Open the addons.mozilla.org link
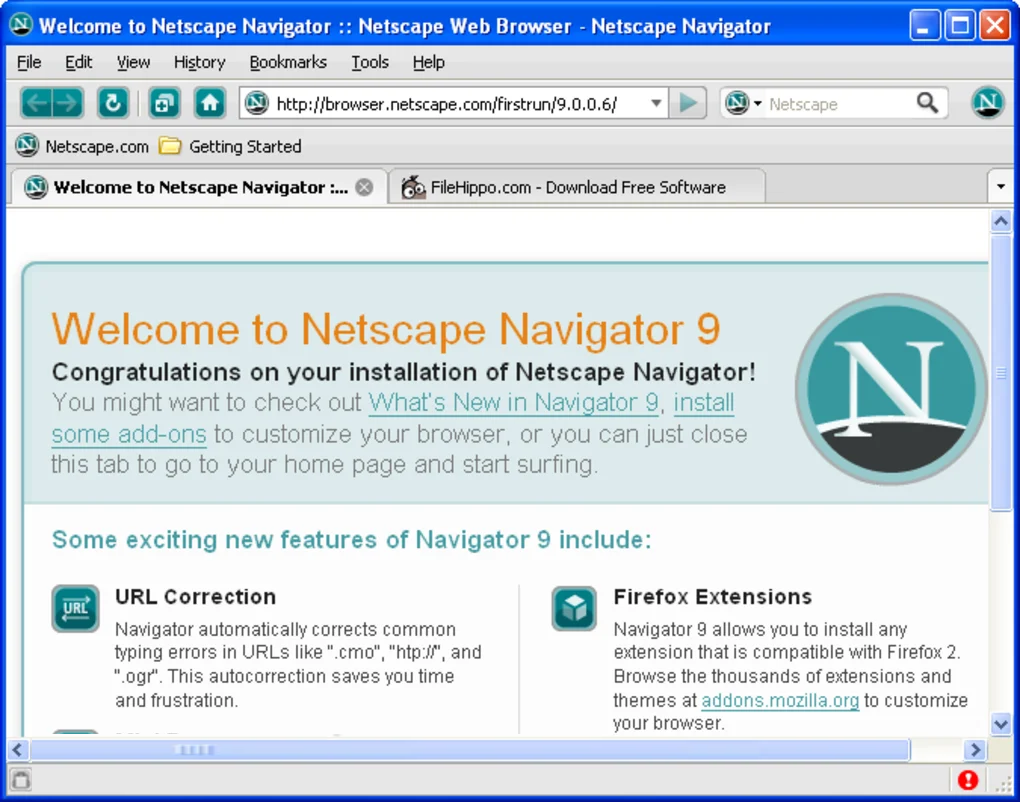 [780, 700]
